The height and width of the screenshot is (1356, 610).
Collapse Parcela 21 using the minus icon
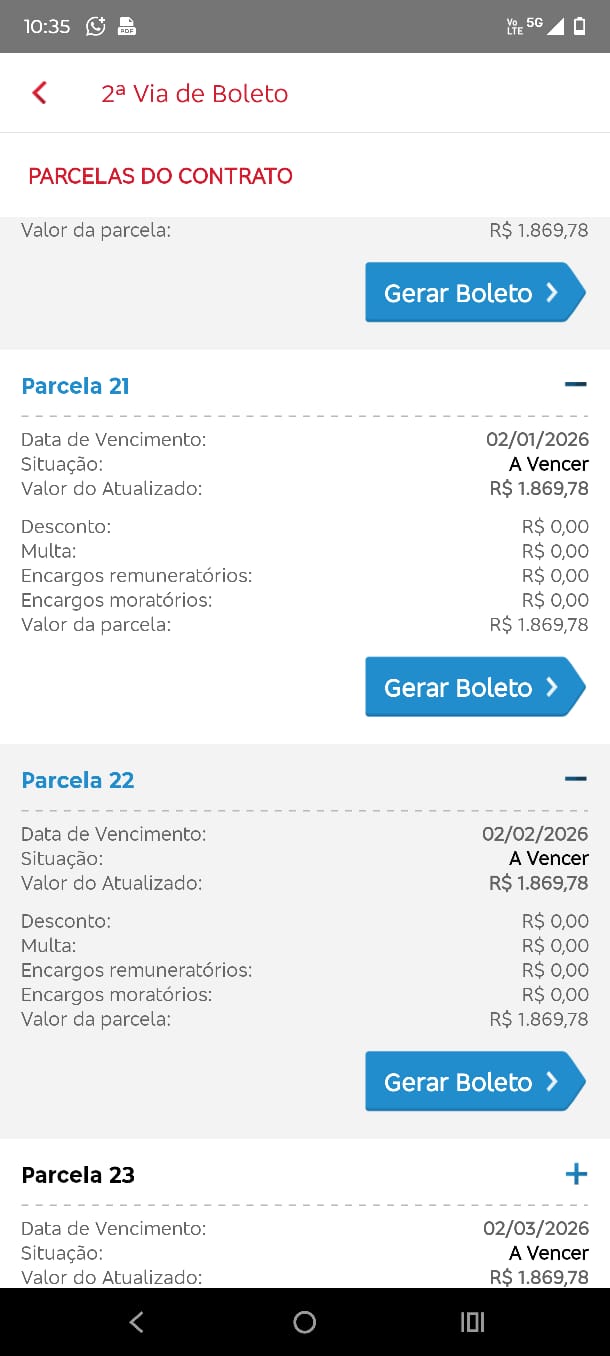pos(575,384)
